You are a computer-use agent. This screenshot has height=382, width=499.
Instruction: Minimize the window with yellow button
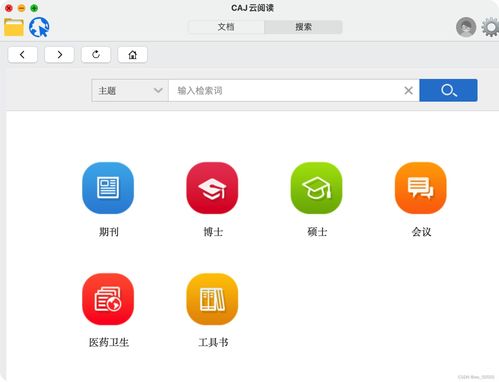[22, 8]
